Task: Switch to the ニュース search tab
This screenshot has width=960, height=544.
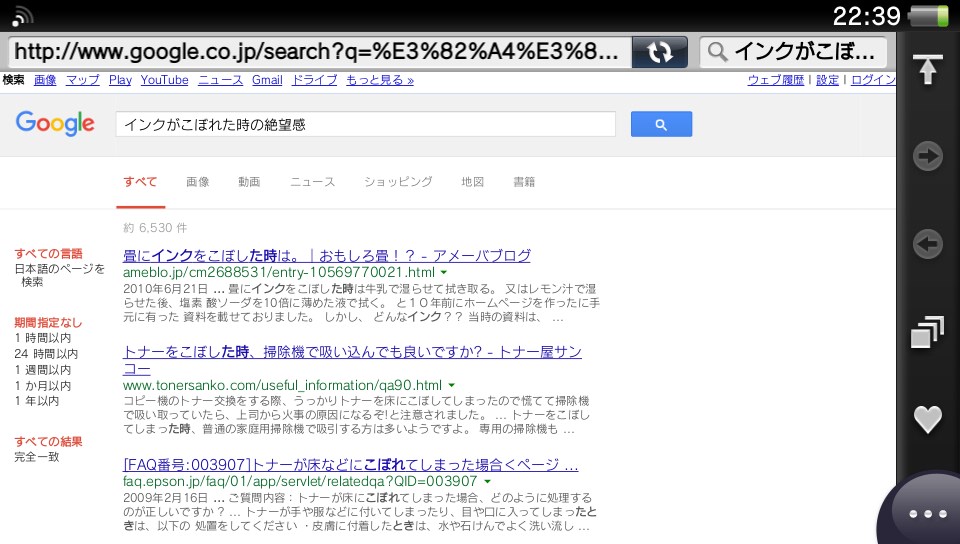Action: tap(312, 182)
